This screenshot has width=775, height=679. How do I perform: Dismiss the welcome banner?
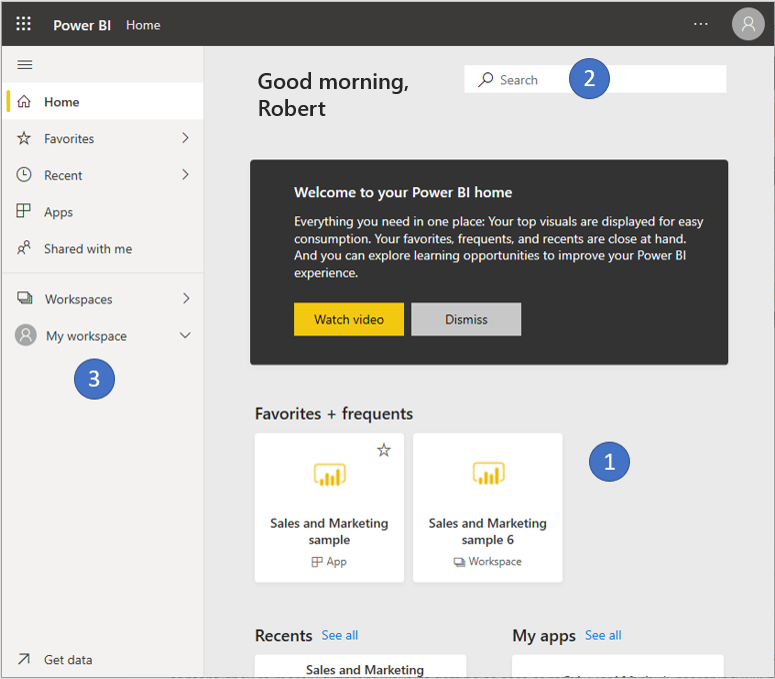466,319
